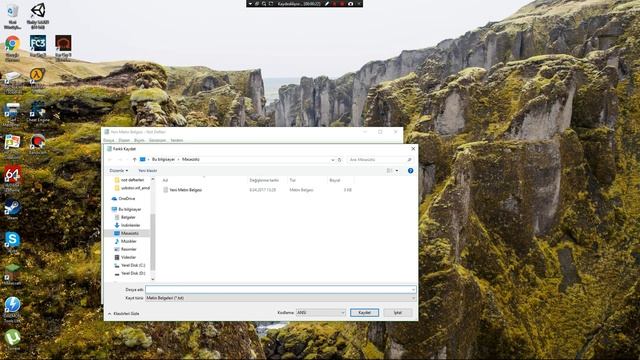The height and width of the screenshot is (360, 640).
Task: Launch Skype from the desktop
Action: pos(12,240)
